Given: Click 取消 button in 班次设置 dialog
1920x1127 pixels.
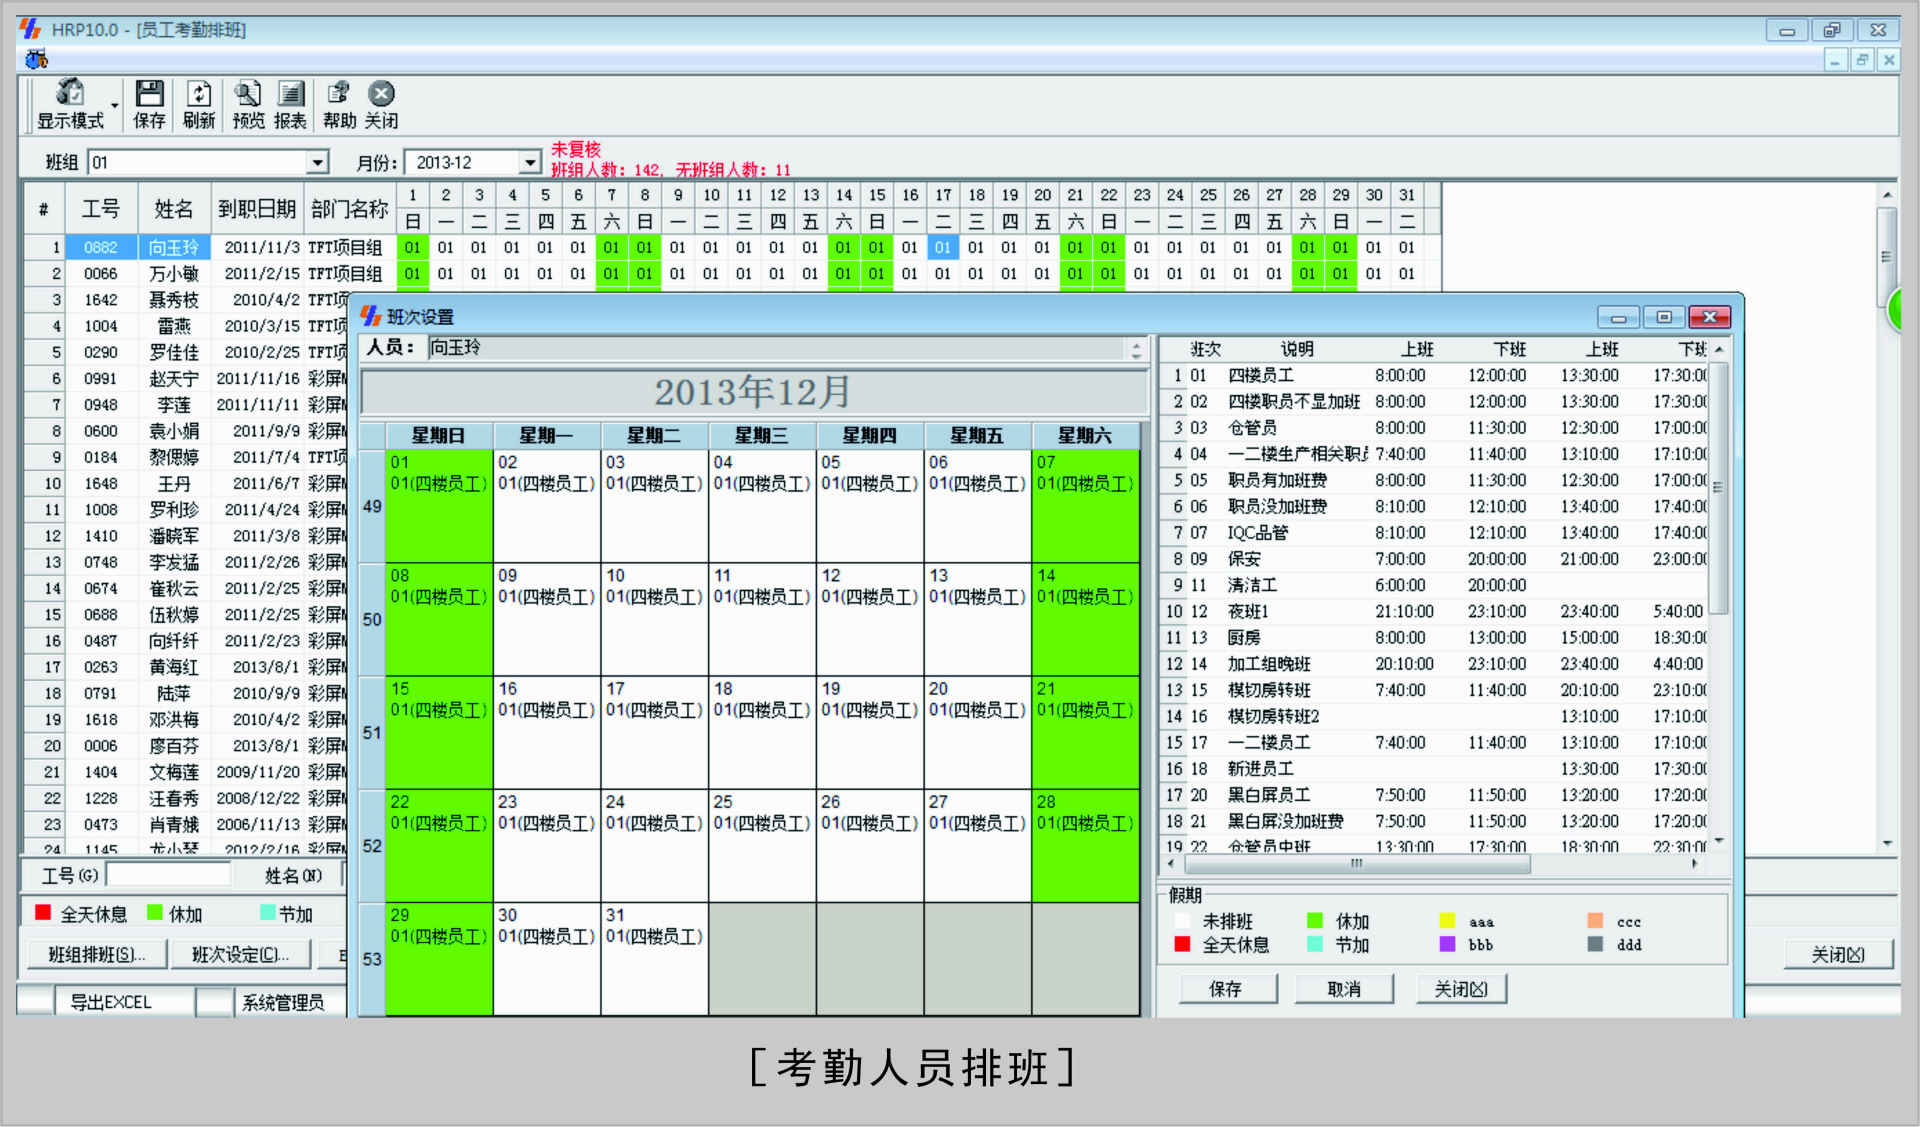Looking at the screenshot, I should tap(1344, 989).
